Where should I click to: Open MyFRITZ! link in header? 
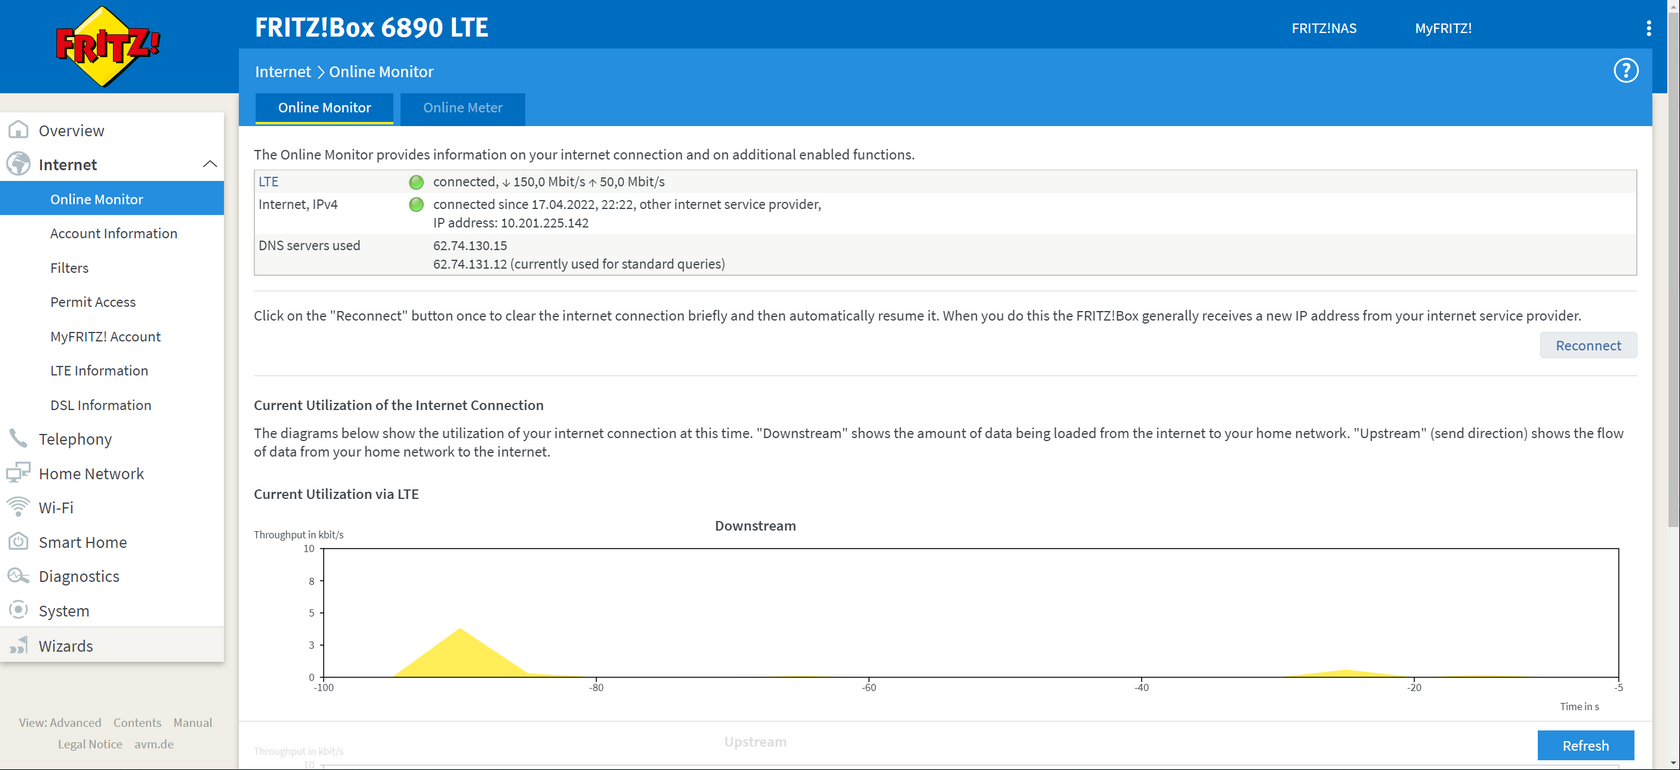click(1443, 28)
